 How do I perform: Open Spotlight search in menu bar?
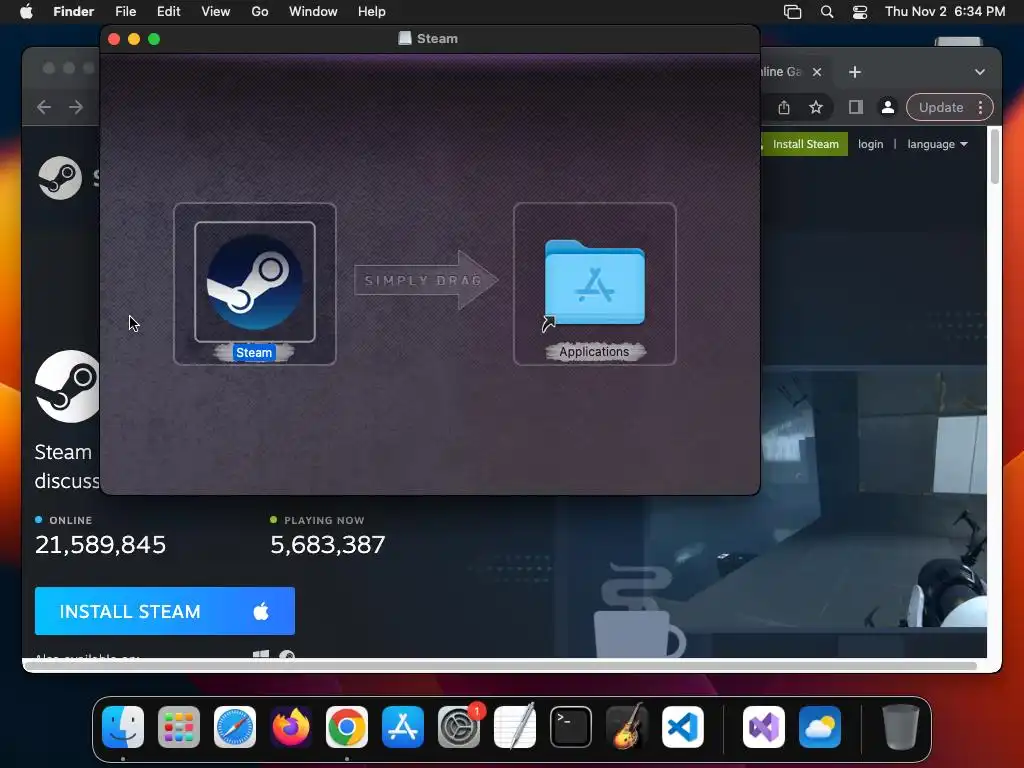pyautogui.click(x=827, y=12)
